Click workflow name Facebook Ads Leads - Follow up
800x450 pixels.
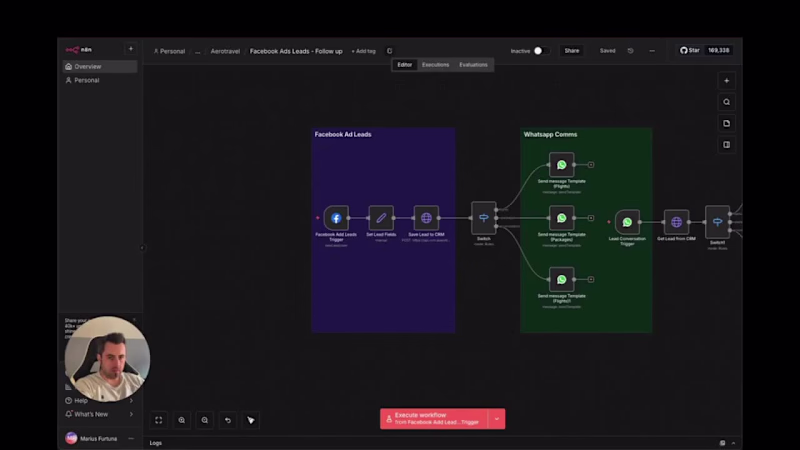pos(296,51)
